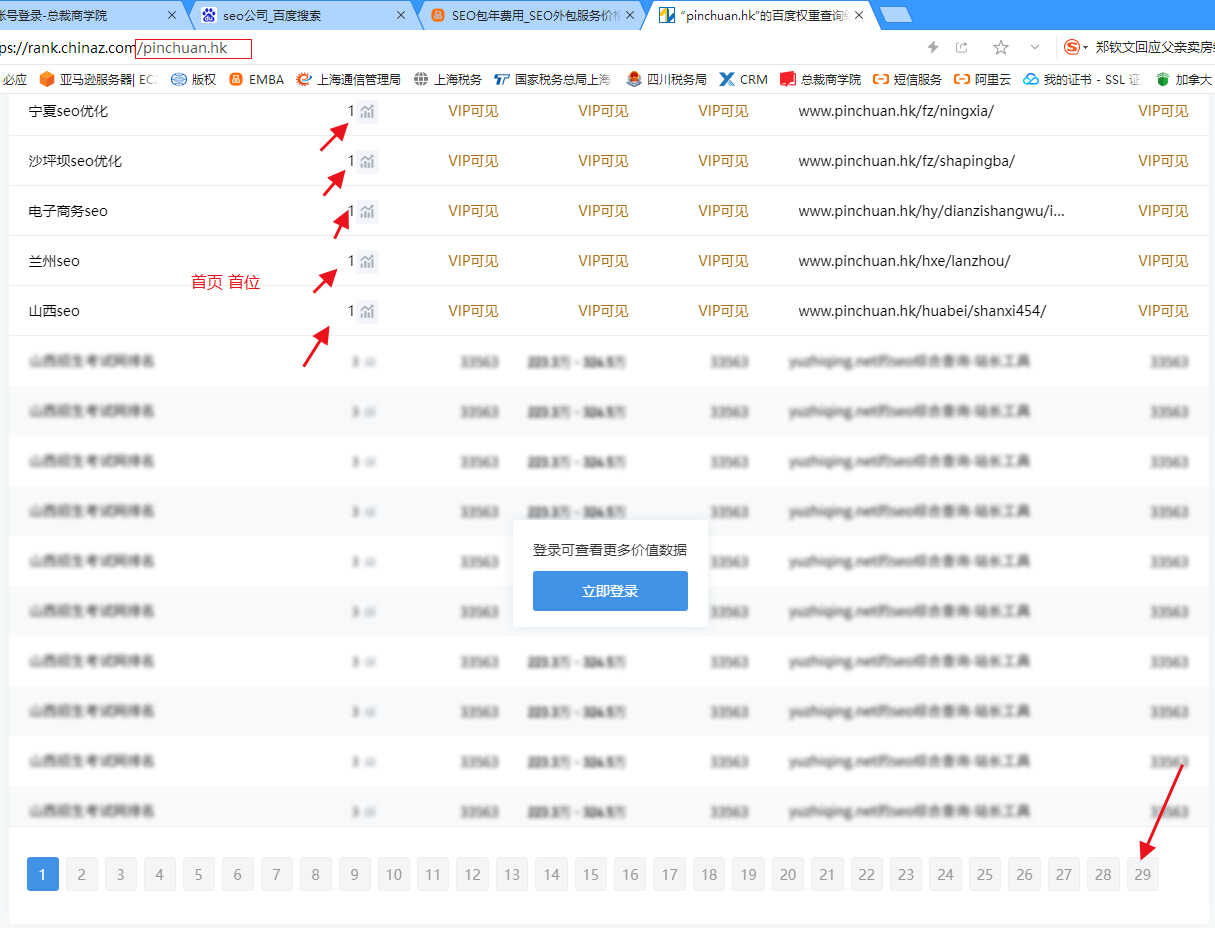Expand the dropdown arrow next to the star

[1034, 48]
